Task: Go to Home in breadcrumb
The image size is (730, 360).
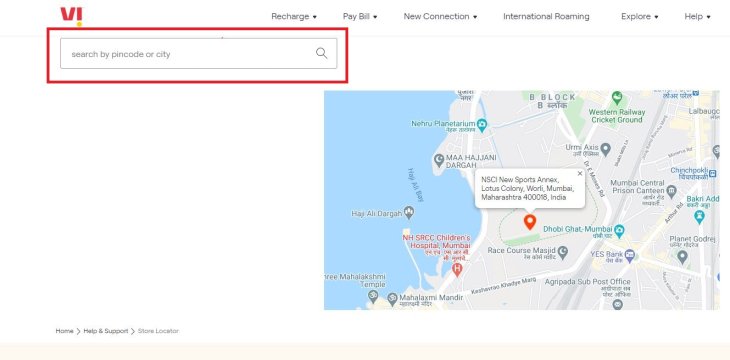Action: (64, 331)
